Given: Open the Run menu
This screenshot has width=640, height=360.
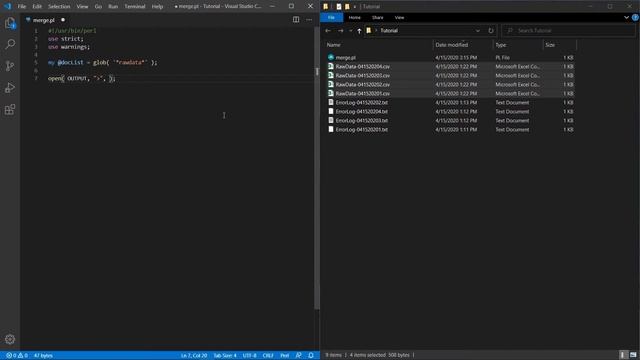Looking at the screenshot, I should pos(113,7).
